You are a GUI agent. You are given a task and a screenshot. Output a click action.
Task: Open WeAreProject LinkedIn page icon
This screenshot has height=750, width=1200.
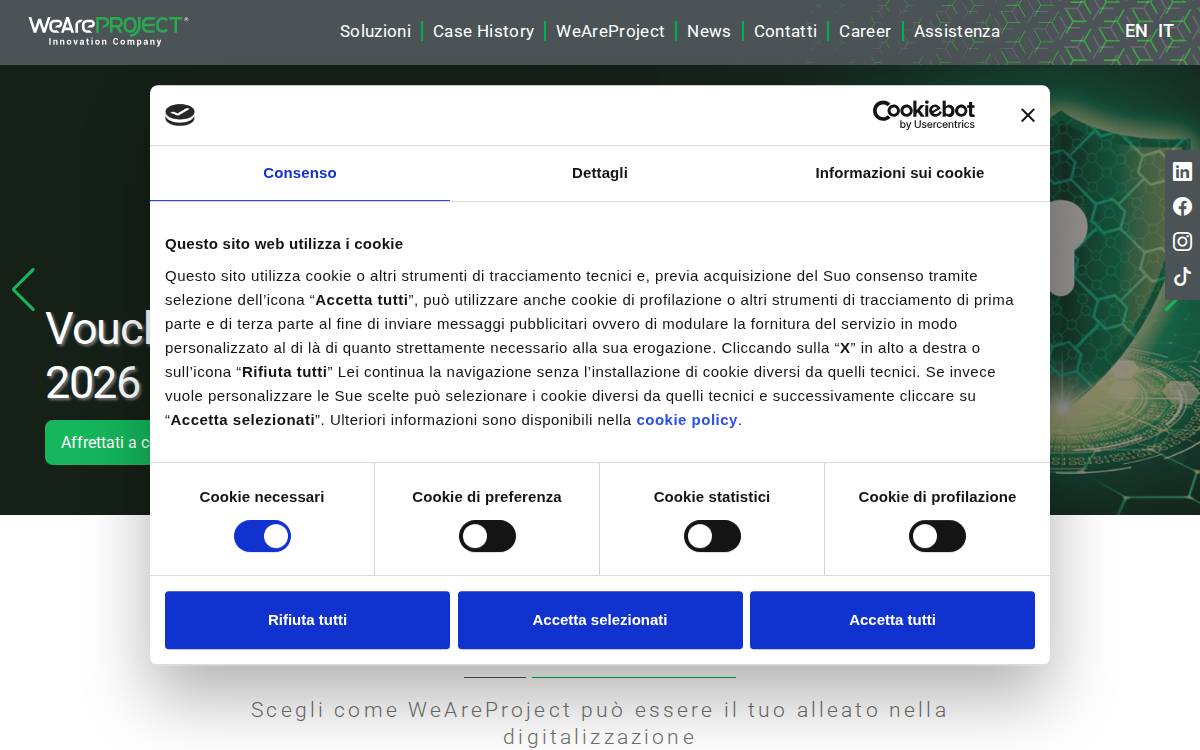coord(1182,171)
